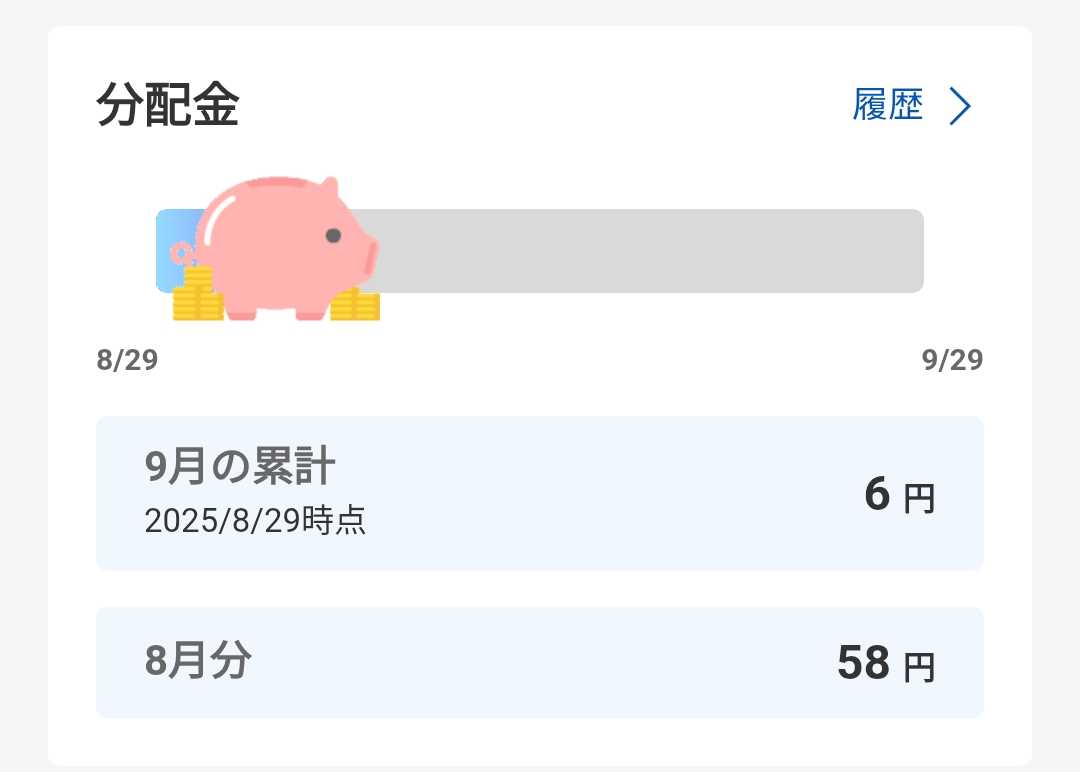1080x772 pixels.
Task: Open the 履歴 history link
Action: click(x=888, y=105)
